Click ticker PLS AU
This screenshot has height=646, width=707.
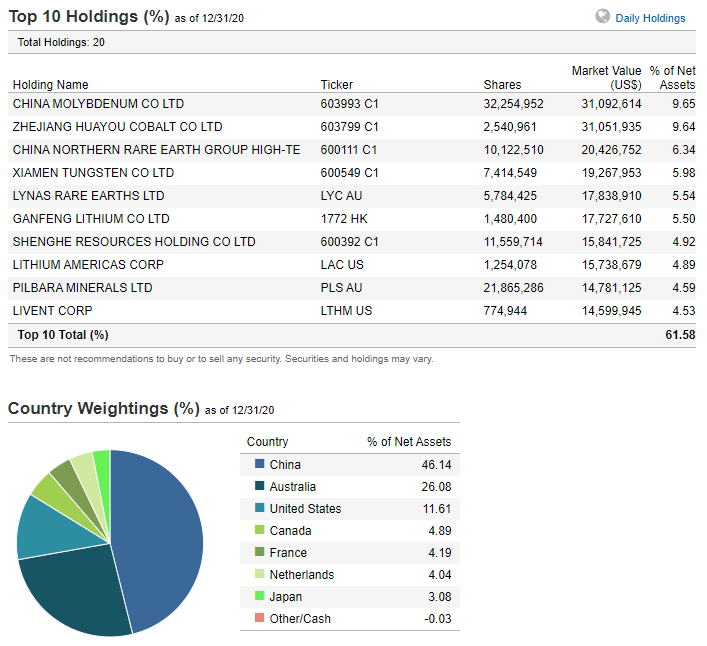point(341,288)
